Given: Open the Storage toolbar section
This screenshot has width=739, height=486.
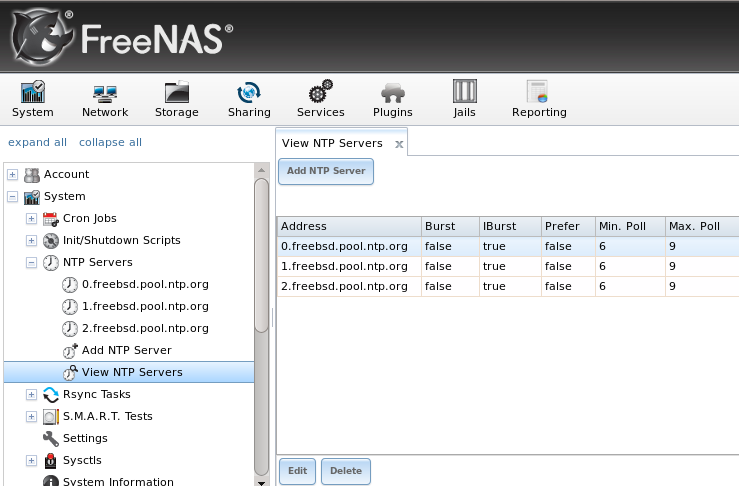Looking at the screenshot, I should pos(177,99).
